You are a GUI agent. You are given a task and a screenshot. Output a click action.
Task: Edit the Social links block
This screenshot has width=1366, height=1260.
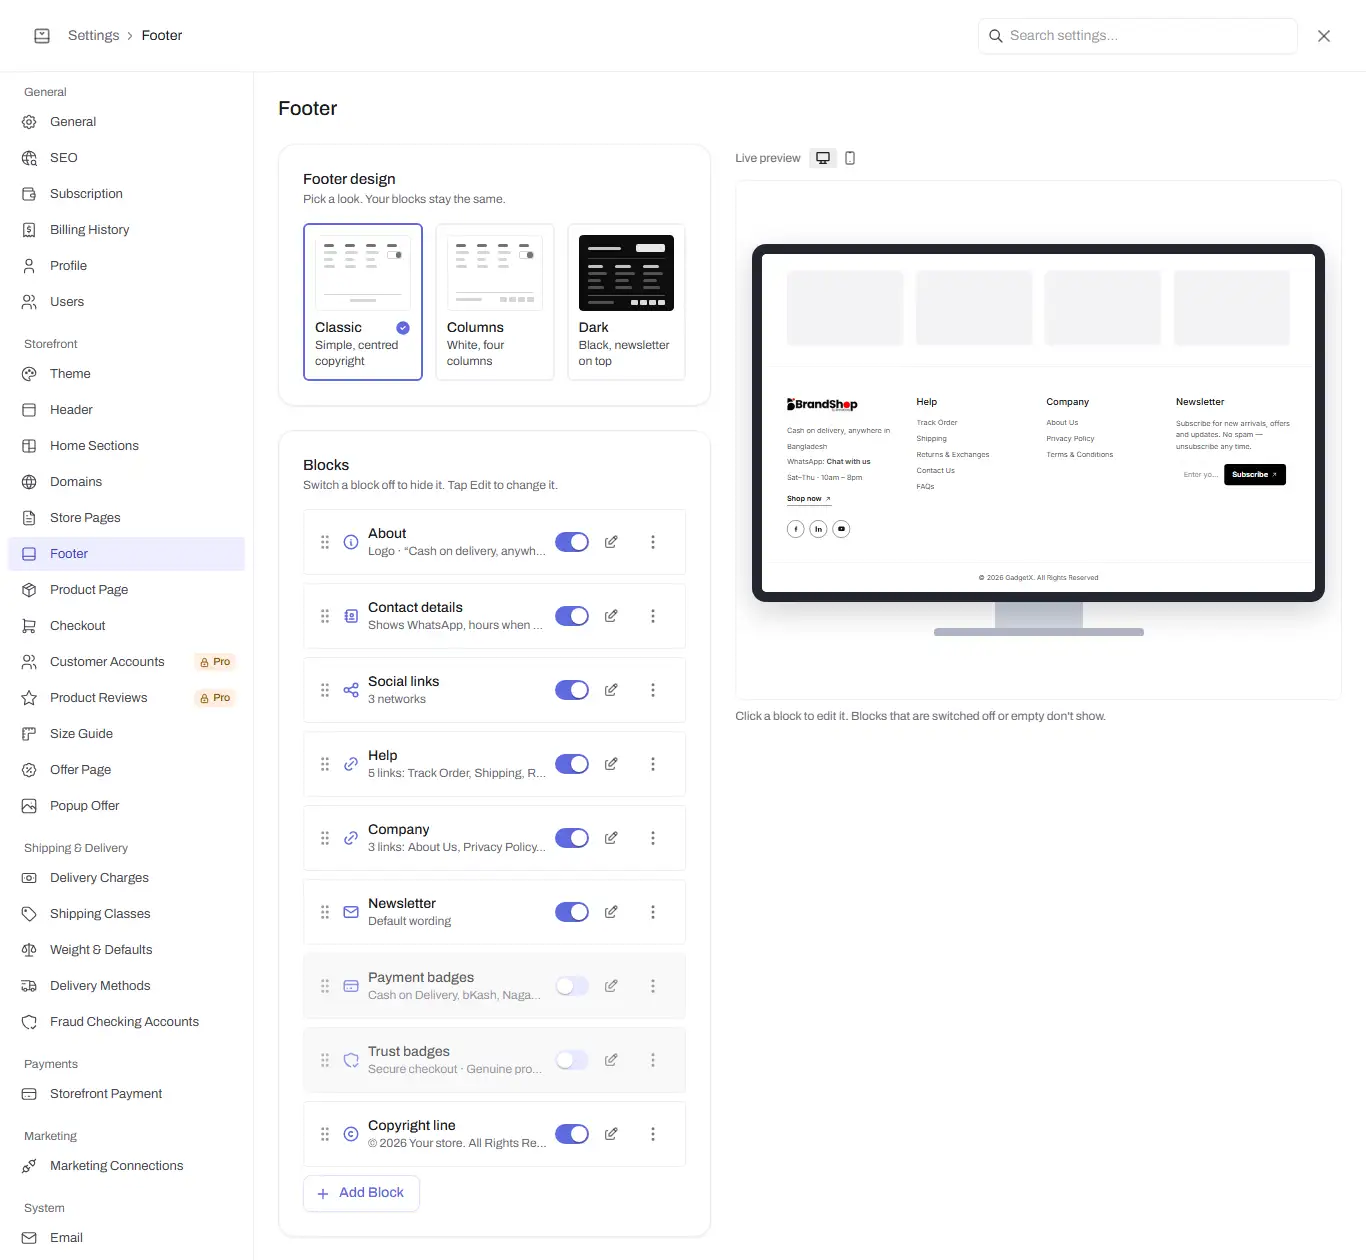point(611,690)
